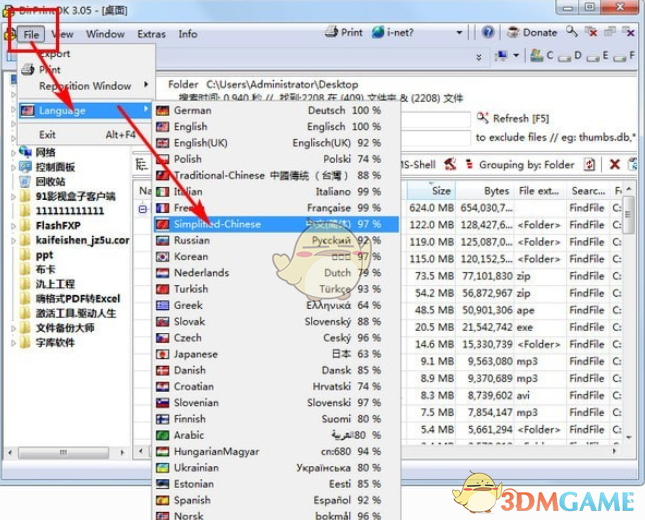The width and height of the screenshot is (645, 520).
Task: Click the exclude files input field
Action: tap(435, 138)
